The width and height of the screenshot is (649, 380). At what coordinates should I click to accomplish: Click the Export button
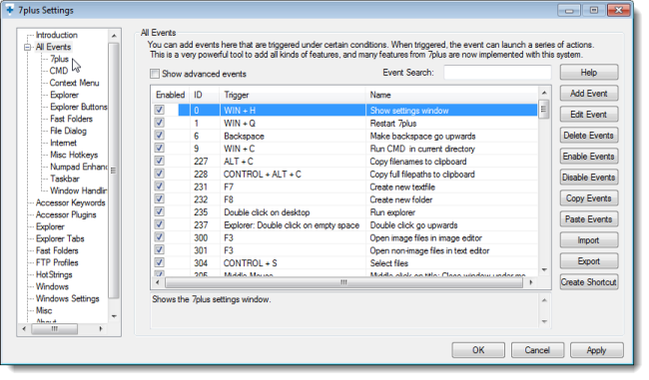tap(589, 261)
